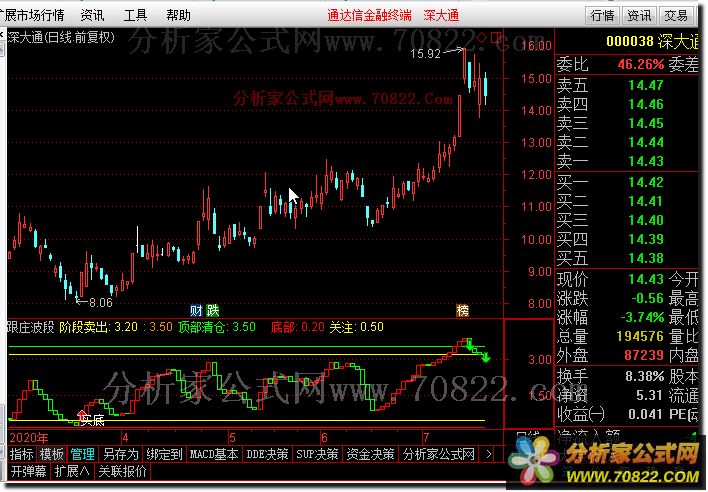Viewport: 708px width, 492px height.
Task: Click the 跟庄波段 indicator name
Action: [30, 326]
